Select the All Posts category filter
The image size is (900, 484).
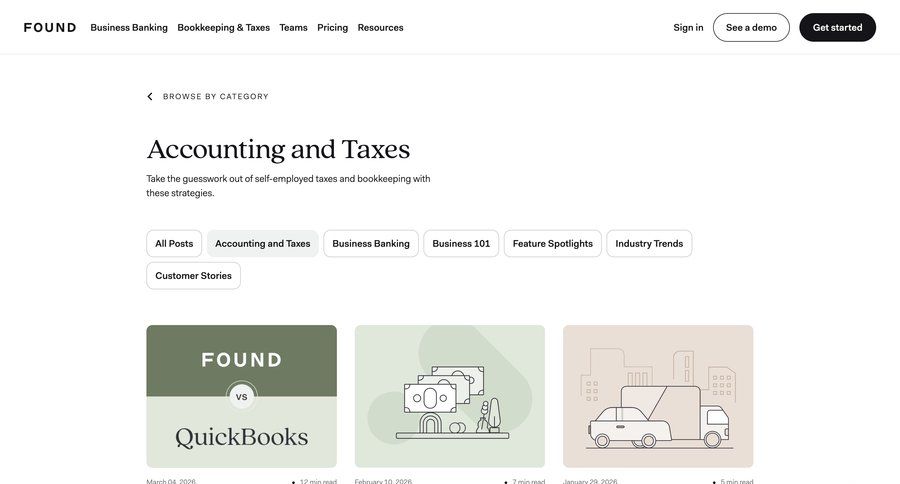click(174, 243)
